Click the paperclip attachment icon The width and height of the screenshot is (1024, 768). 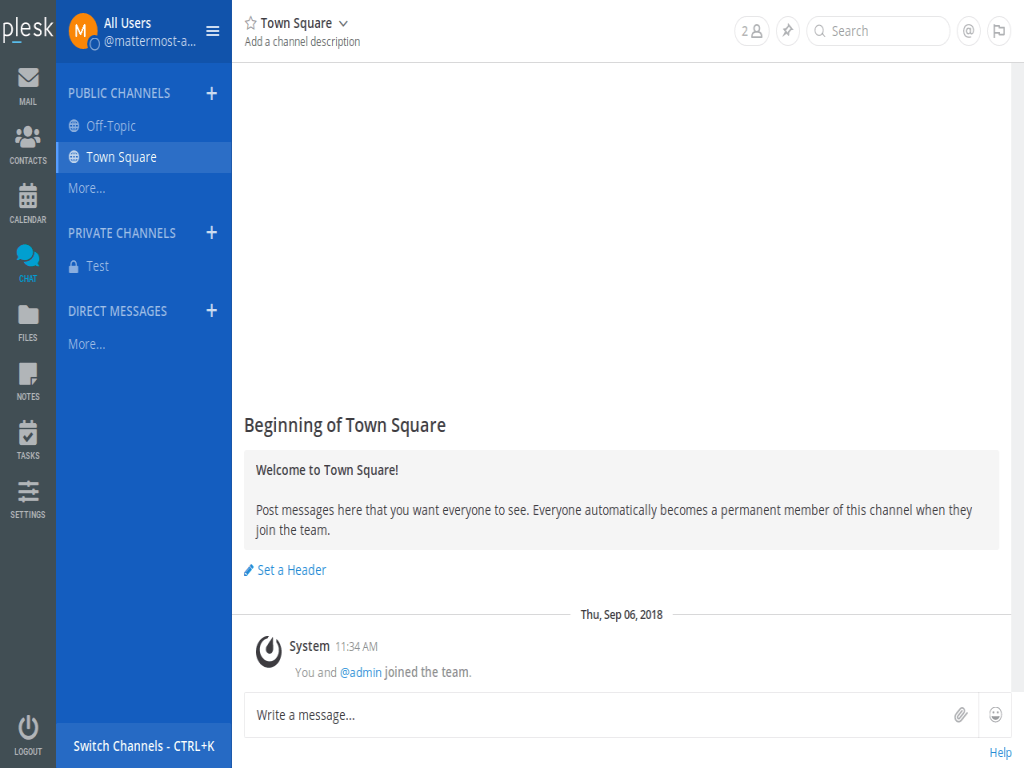pyautogui.click(x=960, y=715)
